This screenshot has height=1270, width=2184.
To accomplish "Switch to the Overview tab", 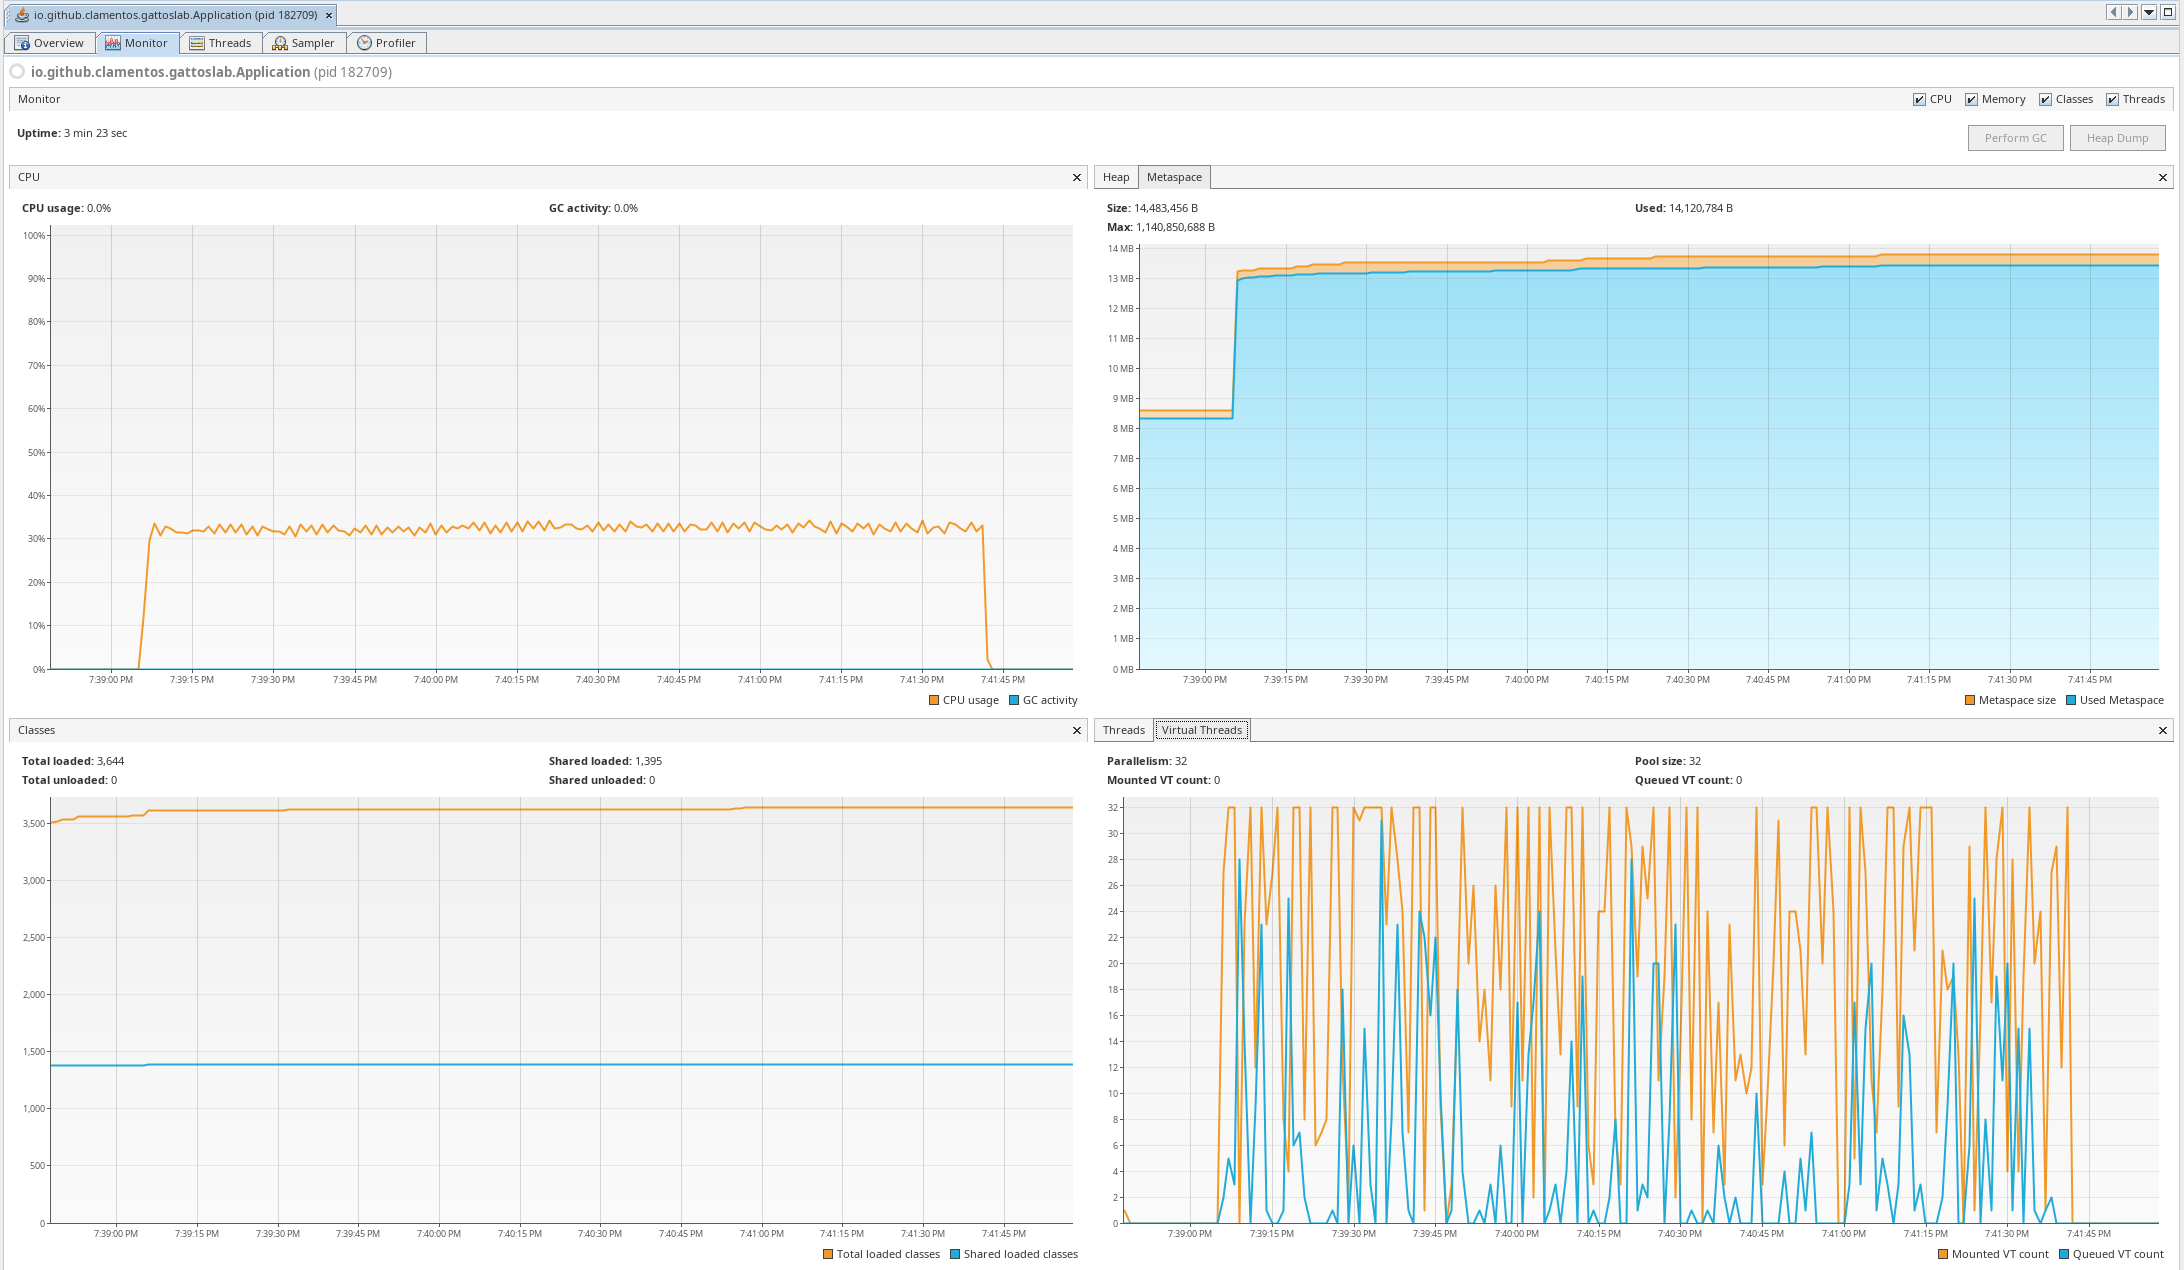I will click(x=50, y=43).
